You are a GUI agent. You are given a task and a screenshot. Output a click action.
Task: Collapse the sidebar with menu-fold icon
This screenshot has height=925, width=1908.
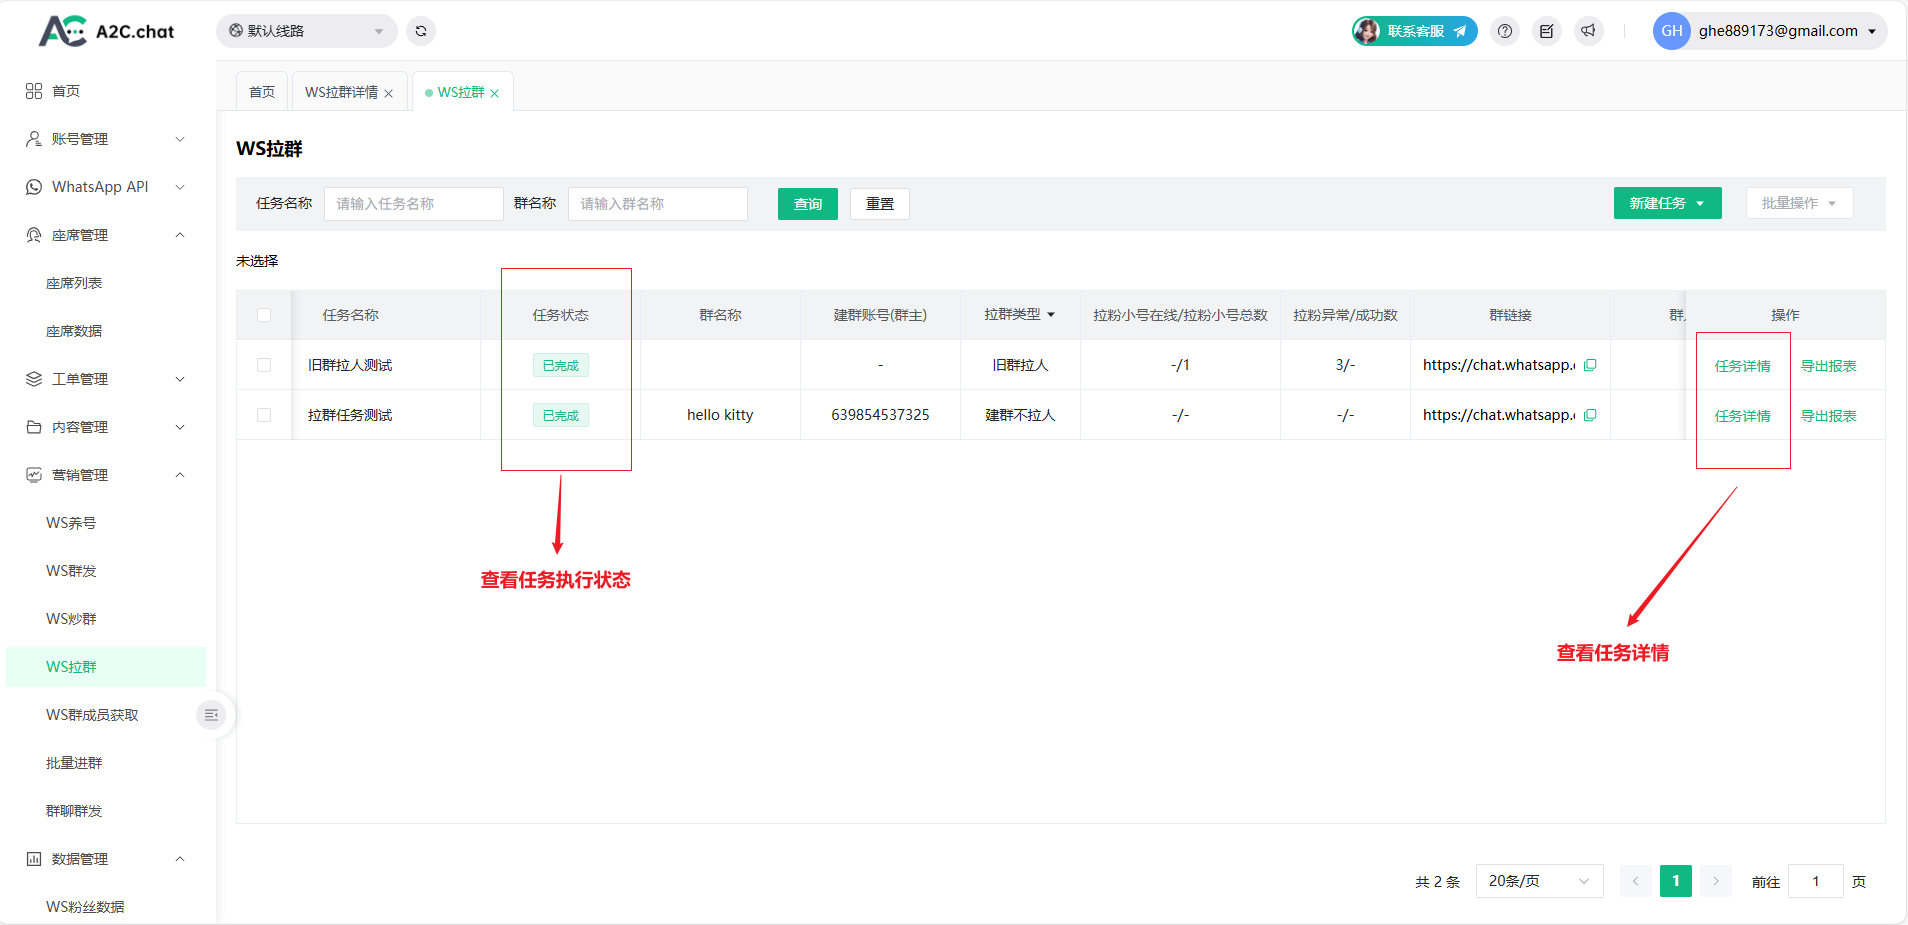click(211, 715)
